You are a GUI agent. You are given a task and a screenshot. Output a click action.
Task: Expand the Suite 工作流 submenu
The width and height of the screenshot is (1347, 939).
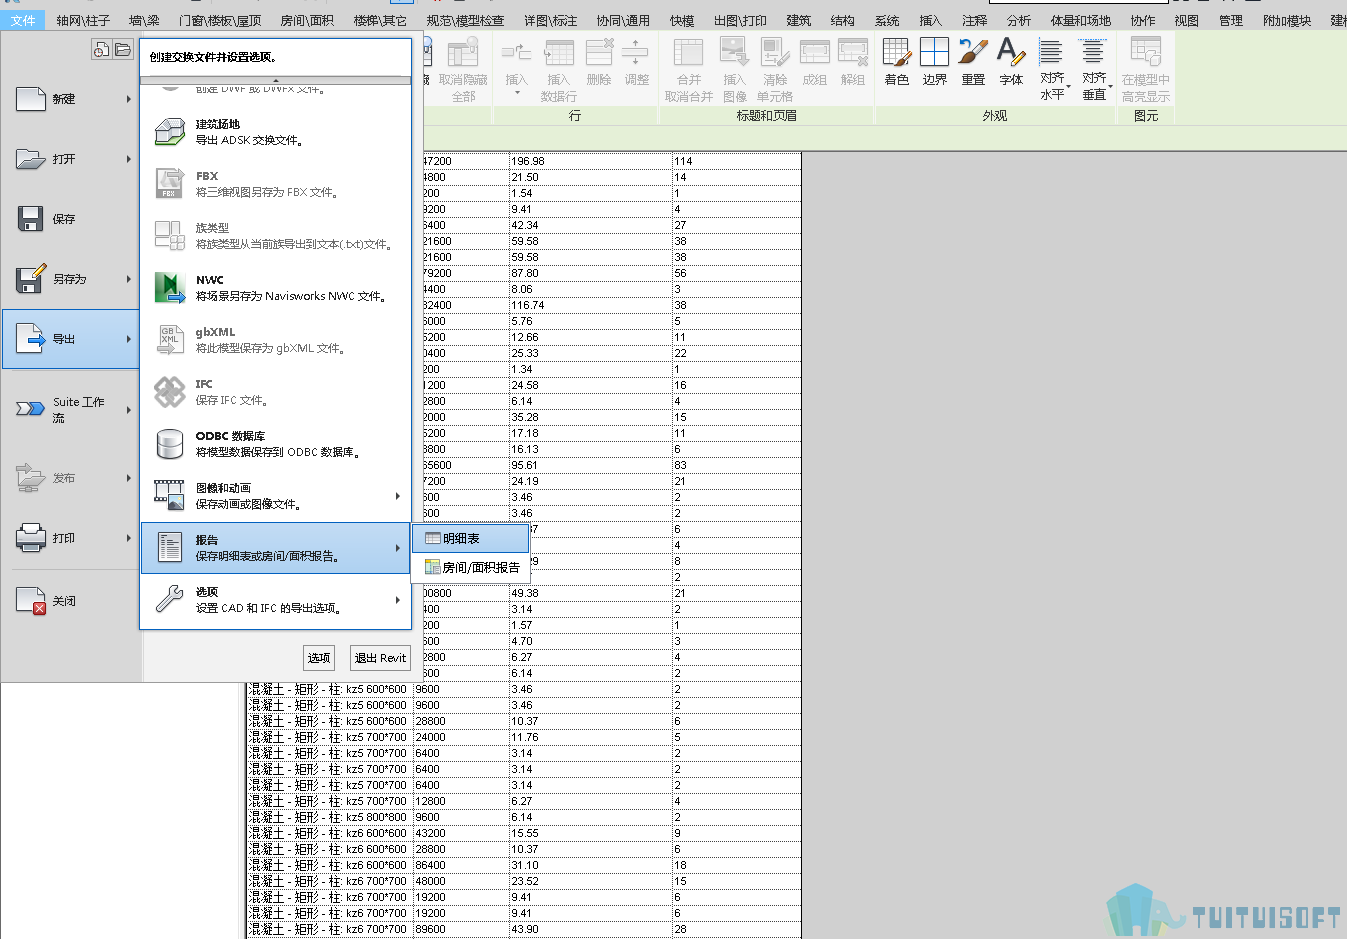pos(129,409)
